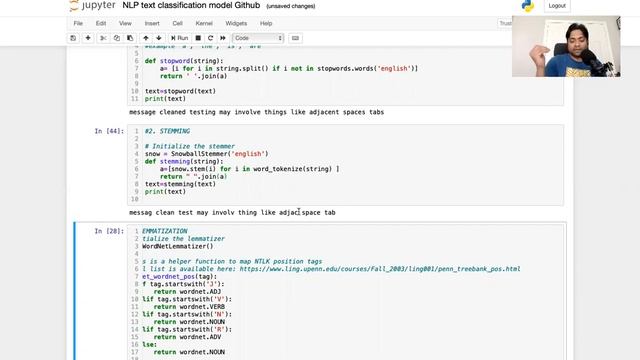Click the Logout button
This screenshot has height=360, width=640.
(x=557, y=6)
